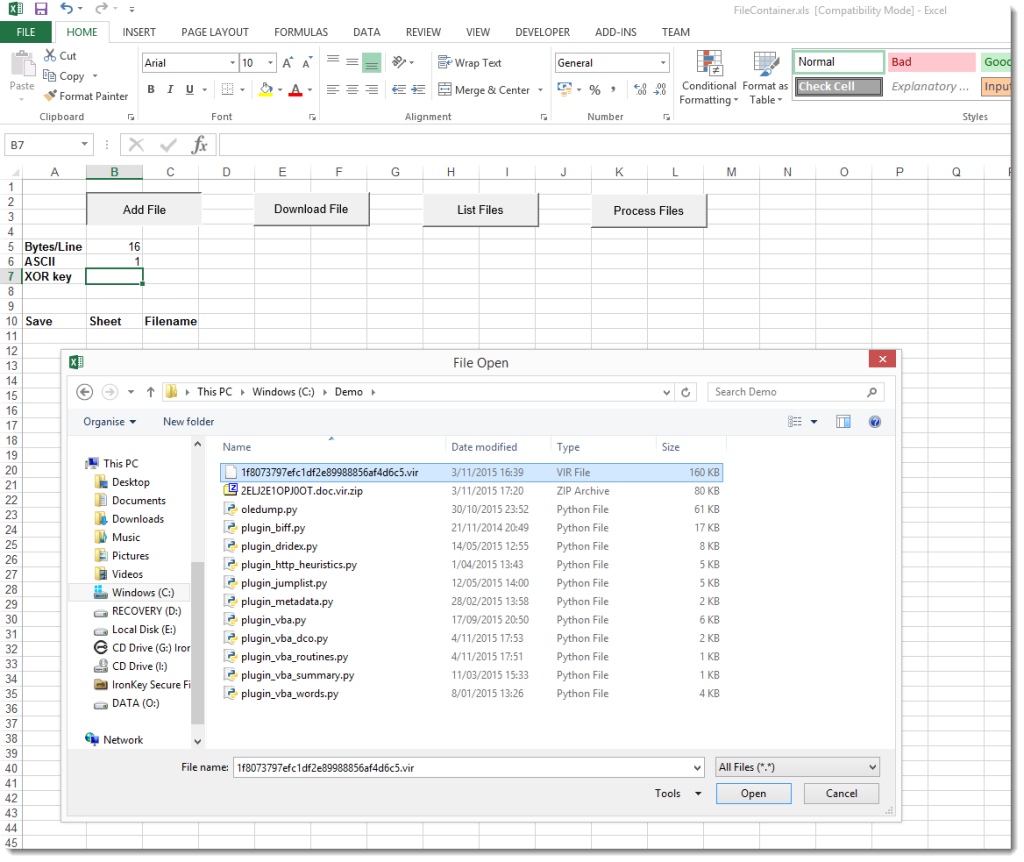The height and width of the screenshot is (862, 1024).
Task: Click the Save icon in the quick access toolbar
Action: (x=41, y=9)
